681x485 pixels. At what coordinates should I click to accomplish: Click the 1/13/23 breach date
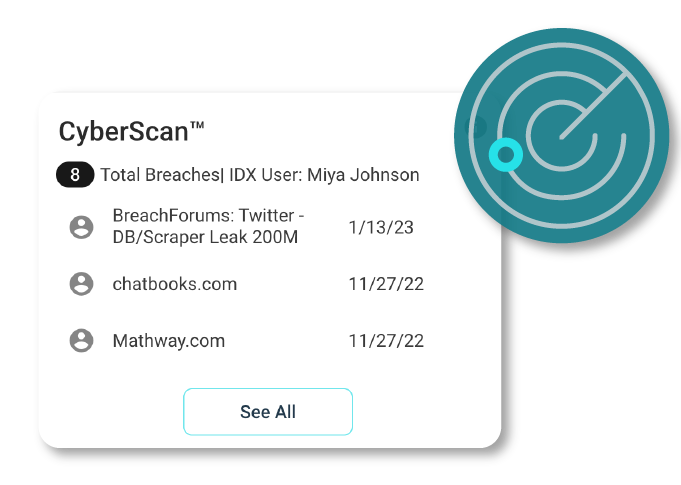coord(381,228)
